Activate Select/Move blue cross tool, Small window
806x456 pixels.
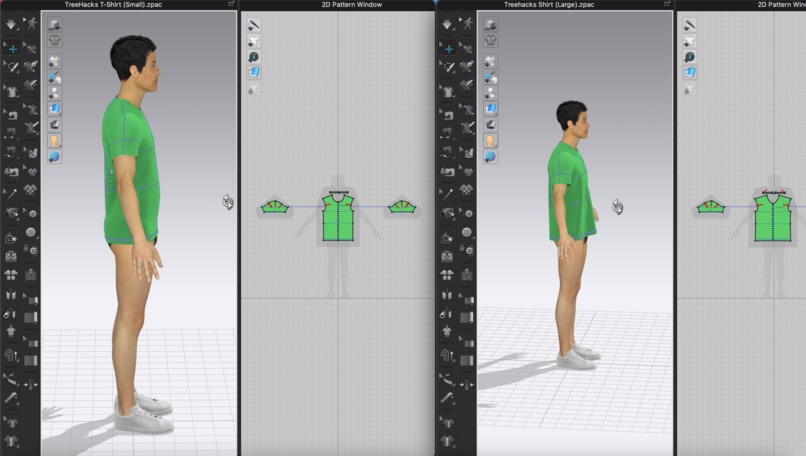11,49
